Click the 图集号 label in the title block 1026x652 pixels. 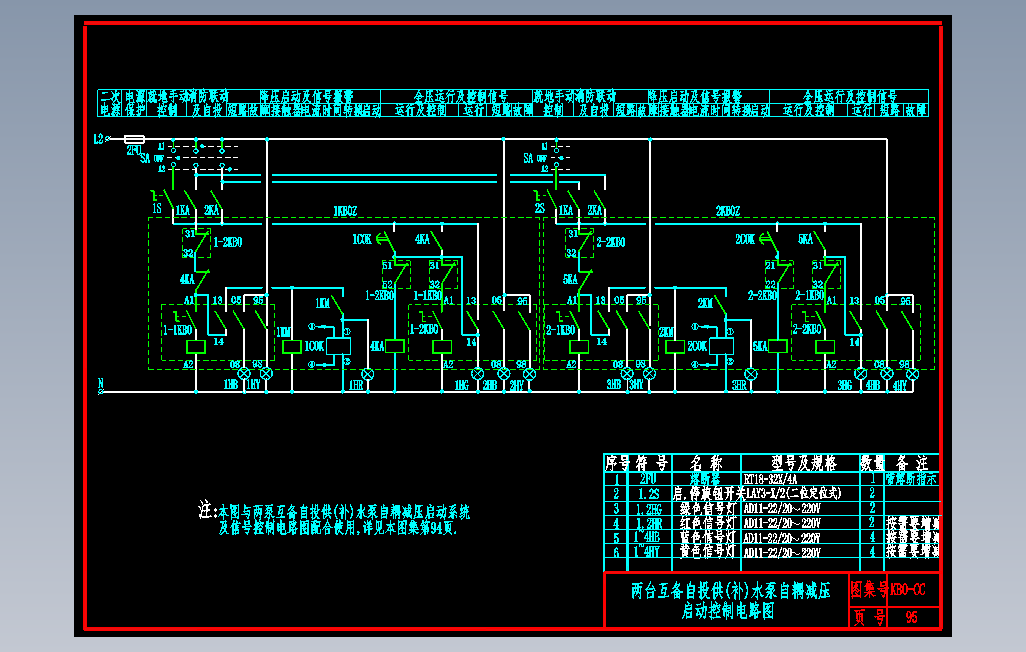(870, 590)
